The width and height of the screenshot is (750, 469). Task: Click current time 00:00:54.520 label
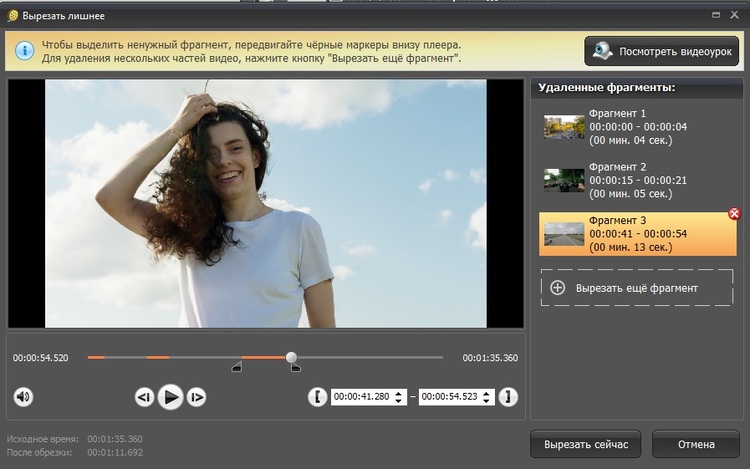tap(41, 358)
